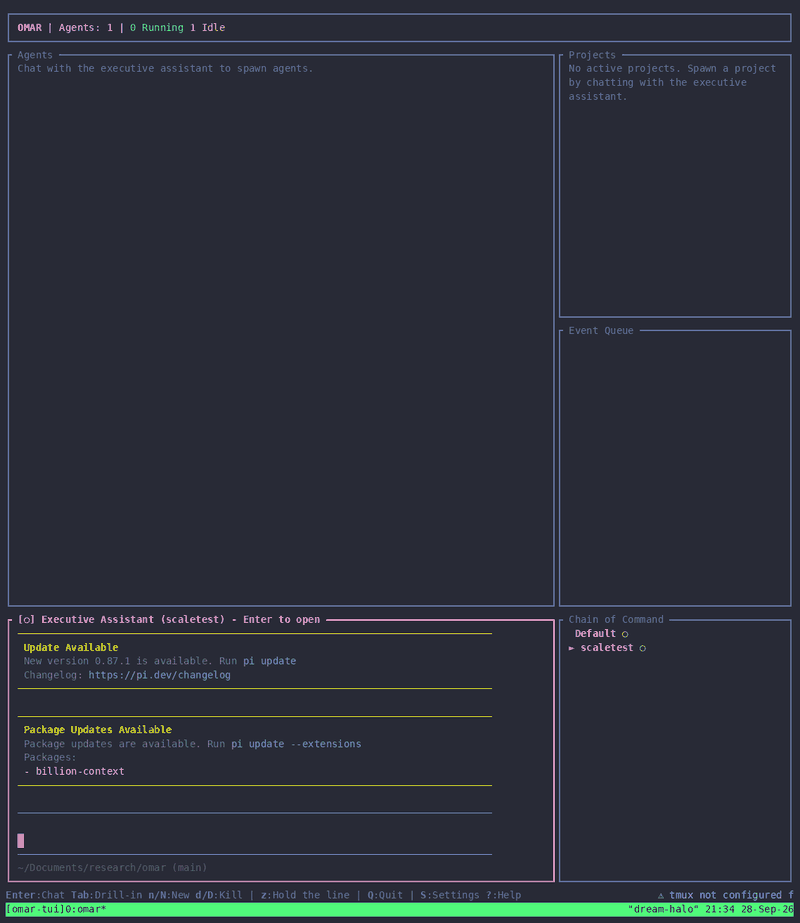Click the "No active projects" message

click(x=672, y=82)
